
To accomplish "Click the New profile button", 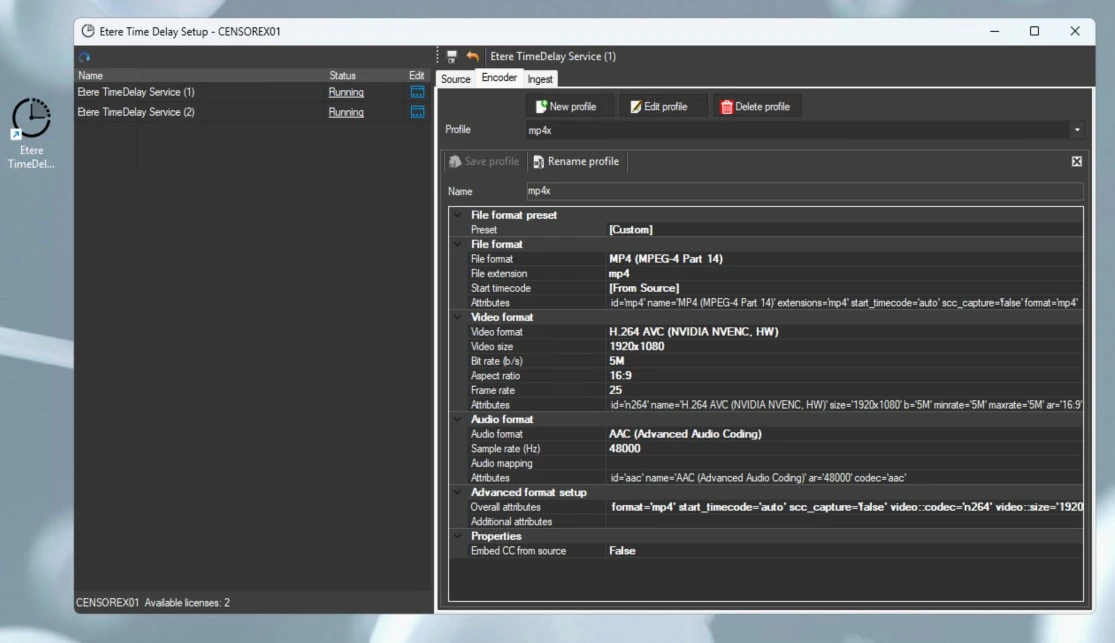I will click(570, 107).
